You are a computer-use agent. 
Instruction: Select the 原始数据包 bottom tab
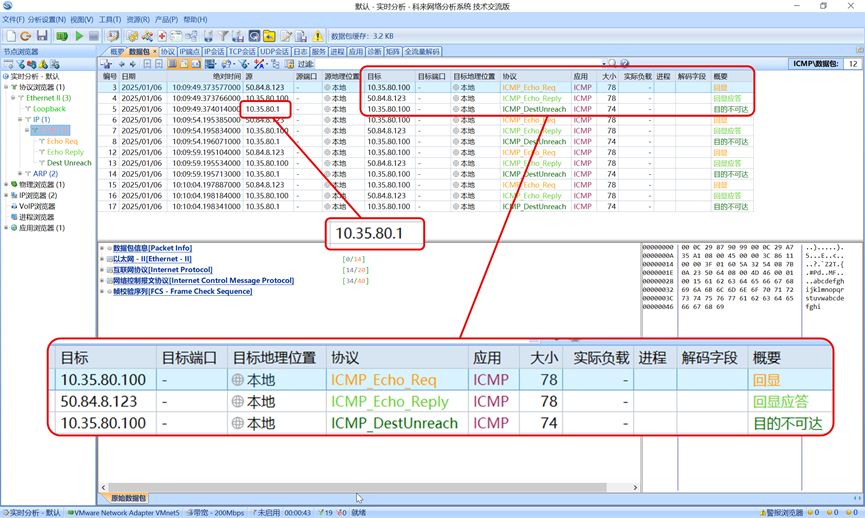127,498
